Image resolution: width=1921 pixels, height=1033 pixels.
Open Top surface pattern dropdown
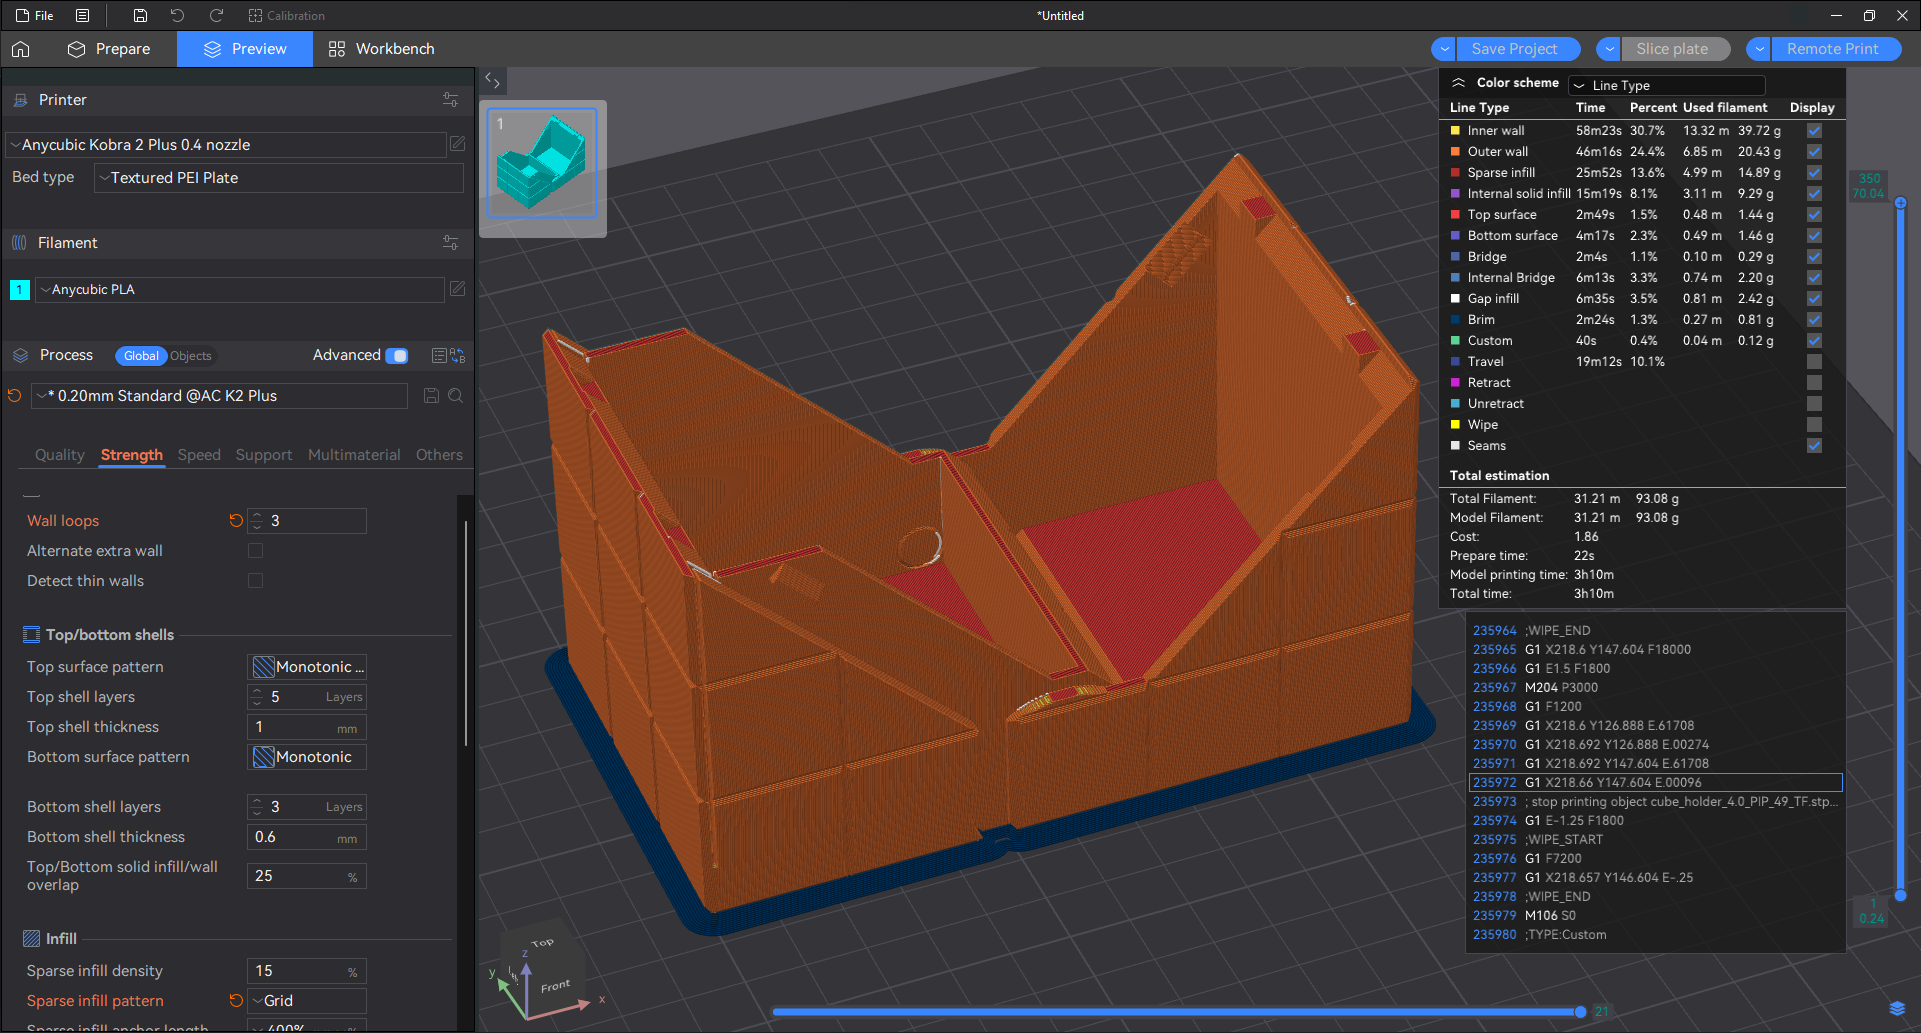click(307, 667)
